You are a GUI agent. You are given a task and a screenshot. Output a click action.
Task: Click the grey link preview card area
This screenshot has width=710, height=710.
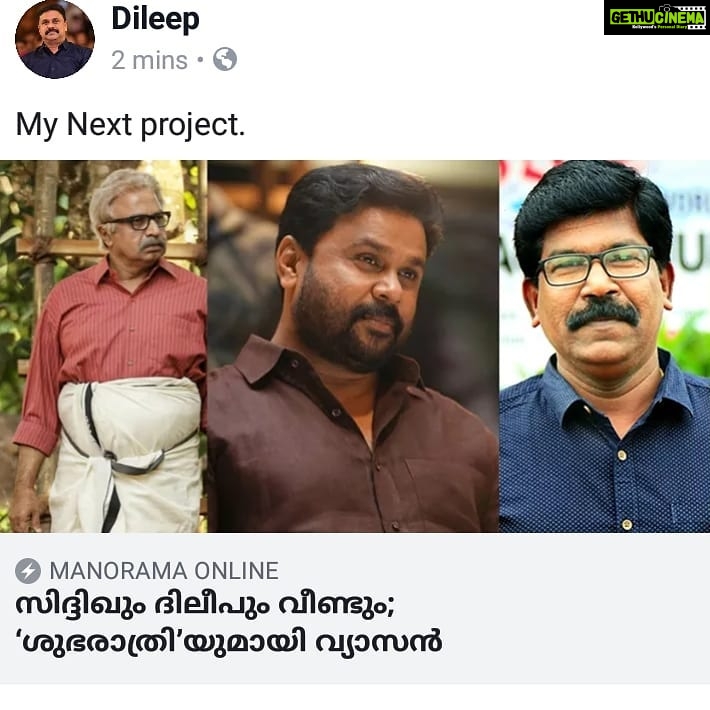tap(355, 608)
